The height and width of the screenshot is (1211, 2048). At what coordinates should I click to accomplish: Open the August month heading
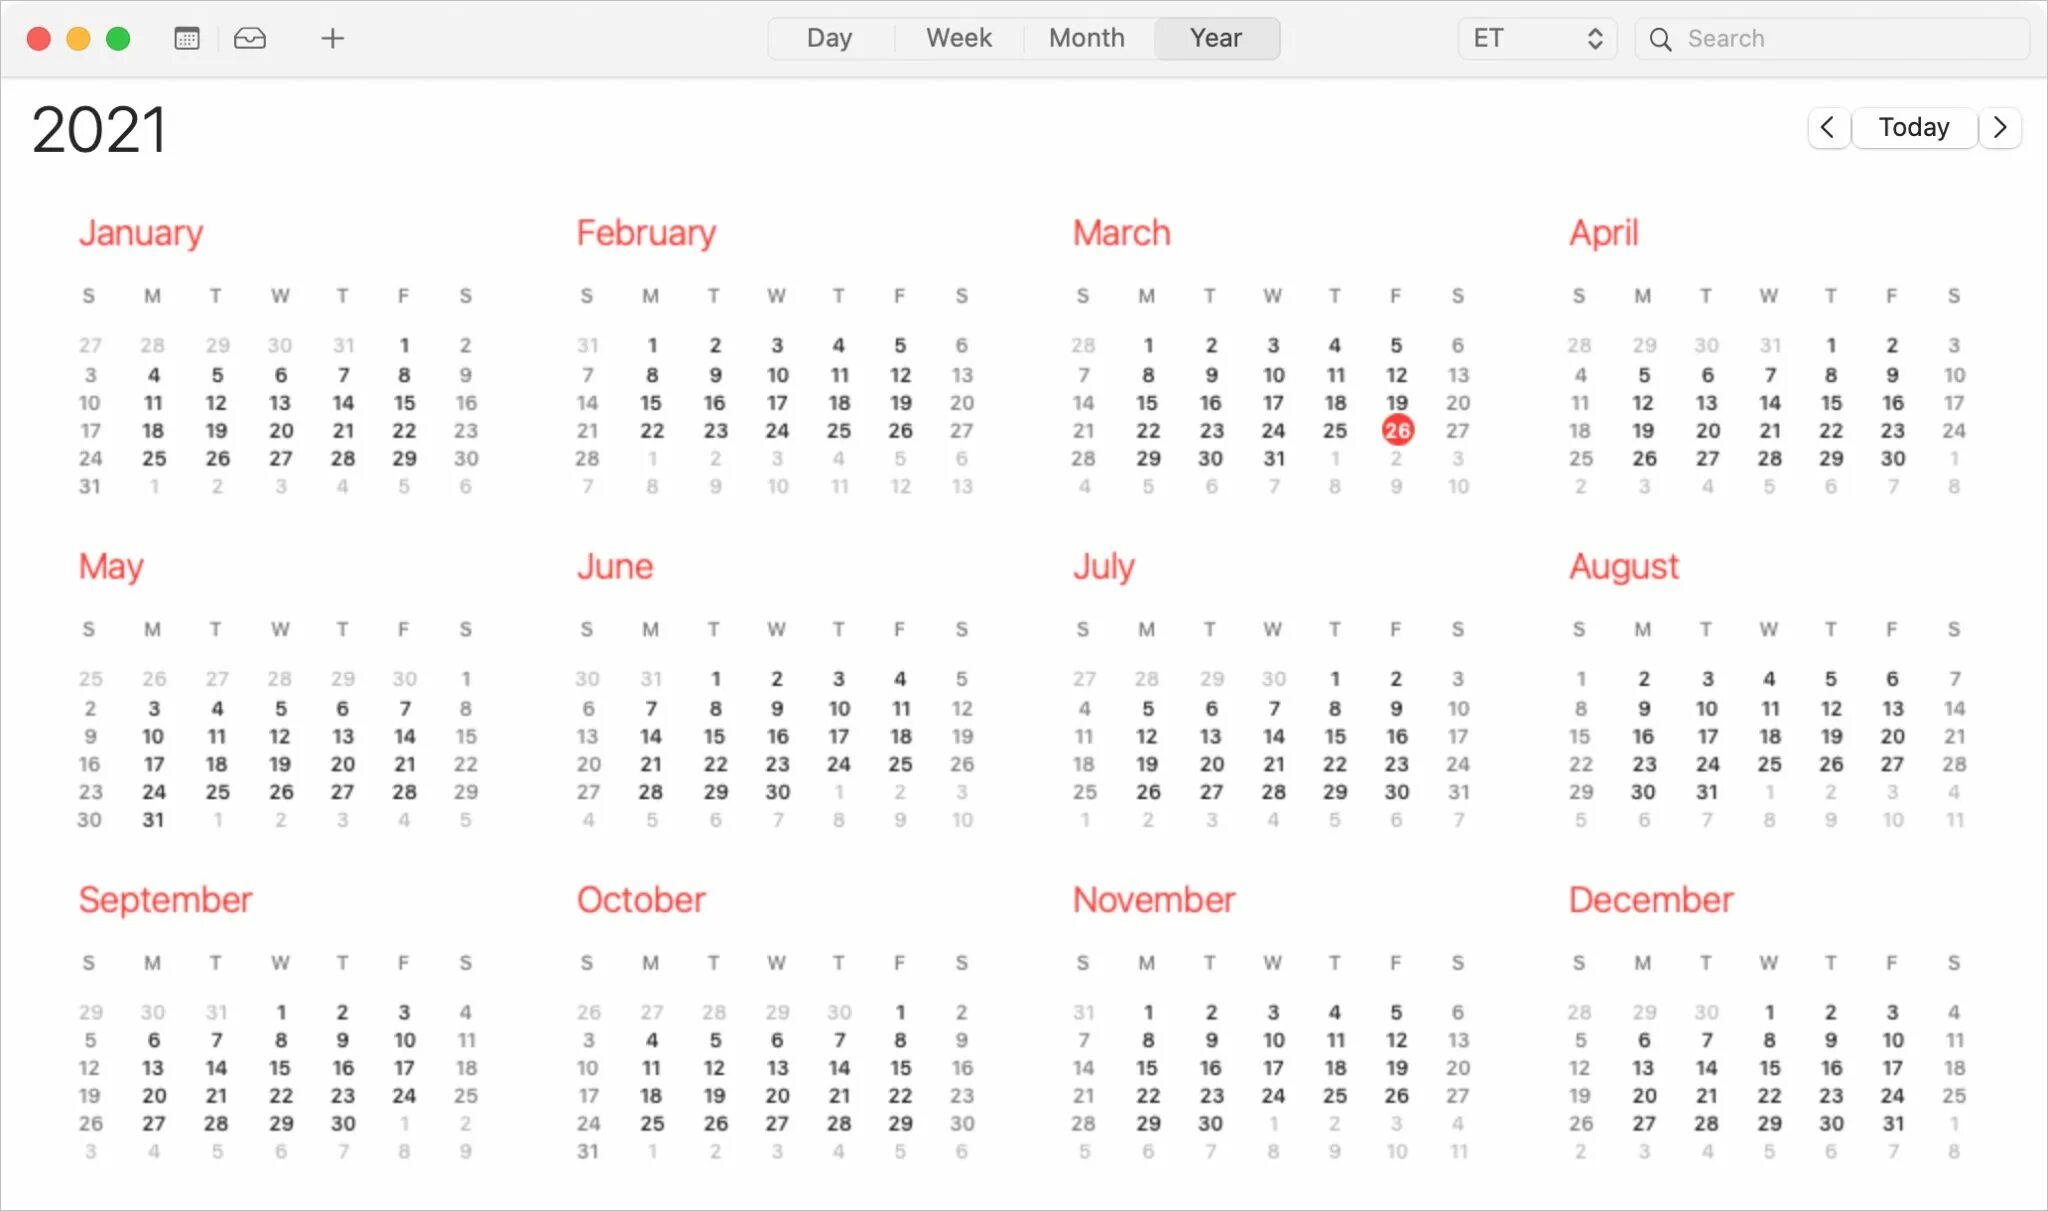click(x=1623, y=567)
